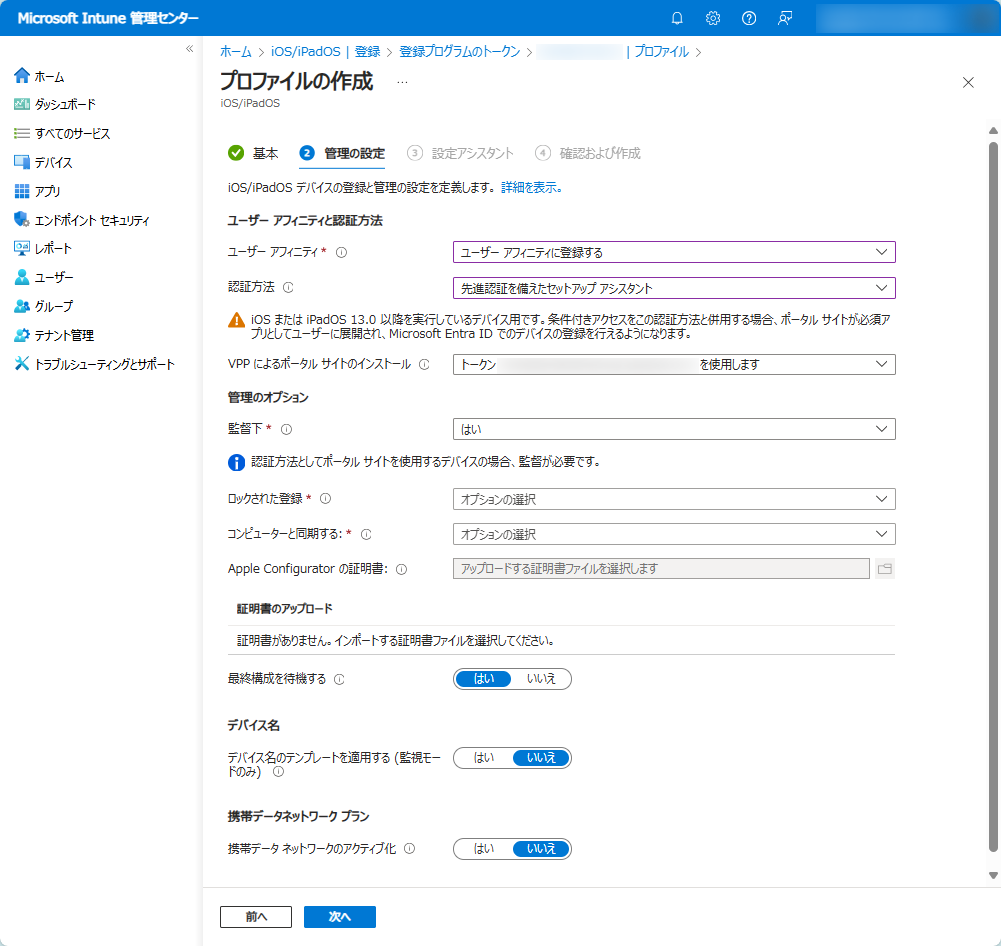
Task: Browse certificate file with folder icon
Action: 884,569
